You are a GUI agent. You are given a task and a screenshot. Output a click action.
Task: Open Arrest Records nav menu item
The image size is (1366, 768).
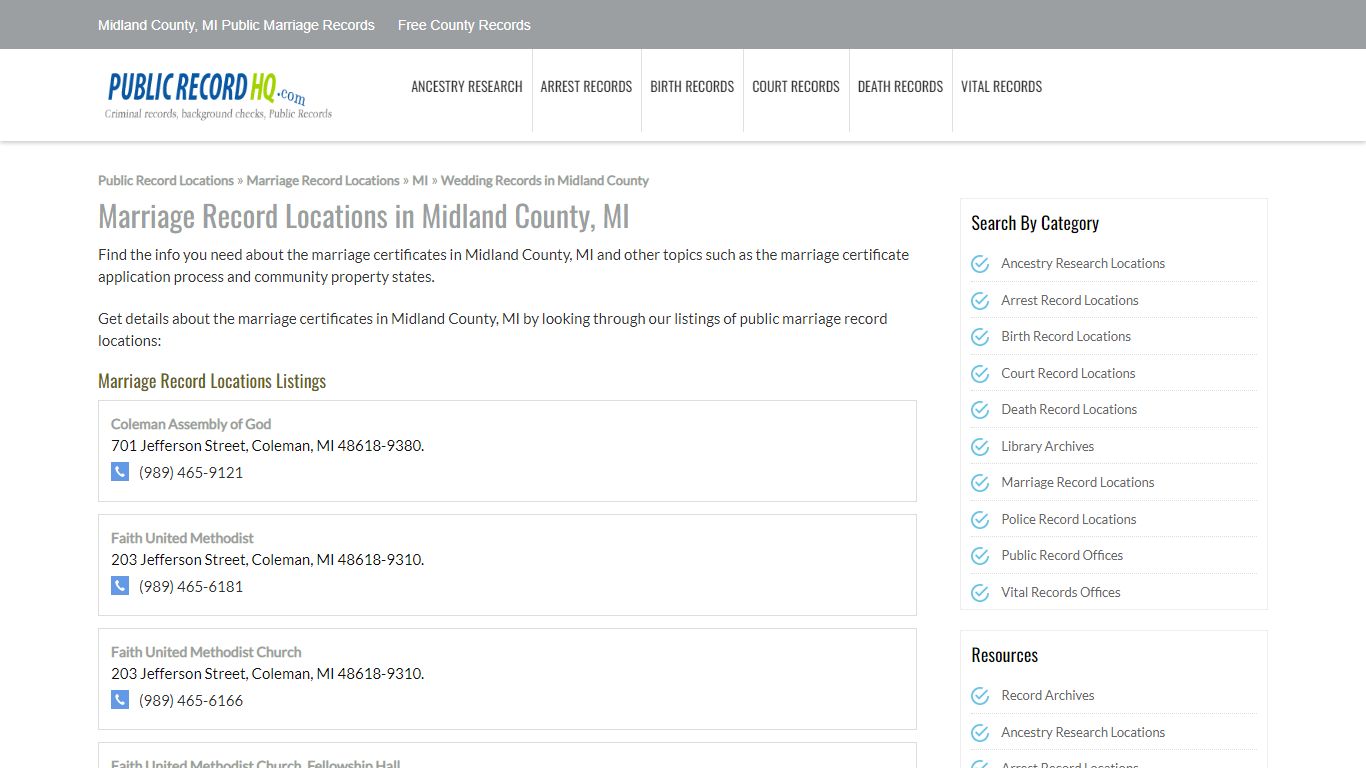[586, 87]
